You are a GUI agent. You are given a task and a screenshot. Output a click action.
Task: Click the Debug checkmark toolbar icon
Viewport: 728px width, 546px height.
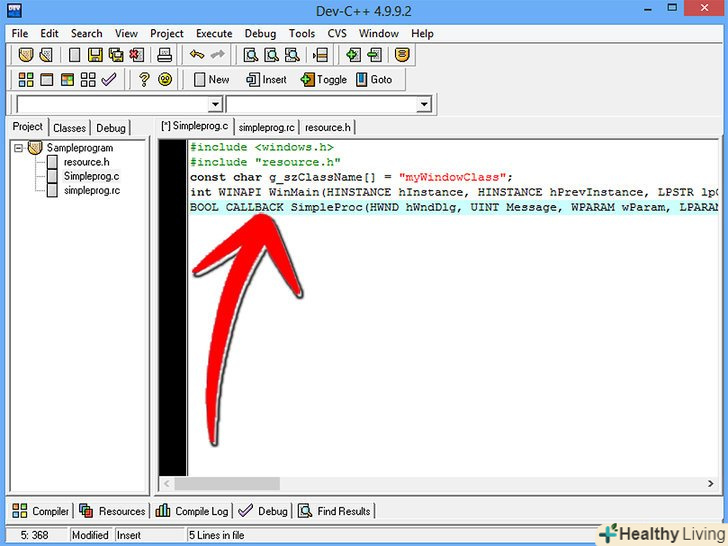coord(109,79)
